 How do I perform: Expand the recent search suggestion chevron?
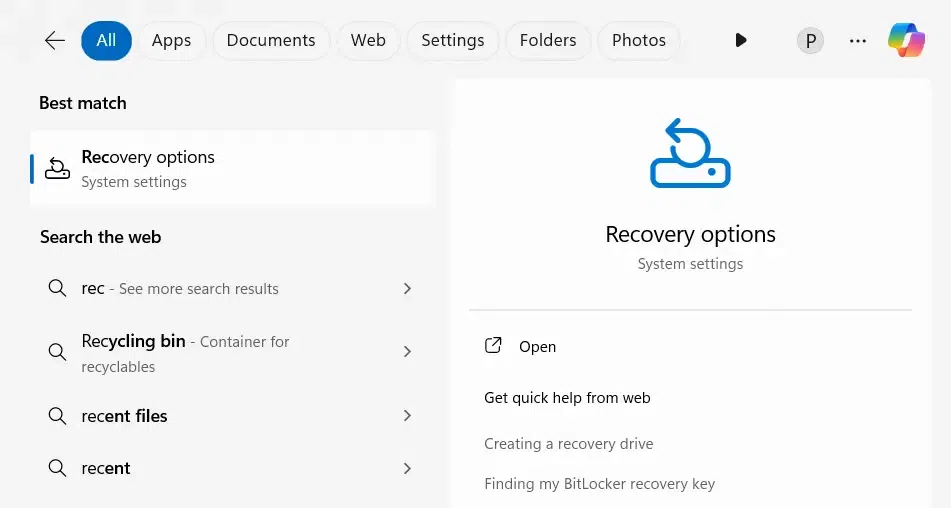407,468
